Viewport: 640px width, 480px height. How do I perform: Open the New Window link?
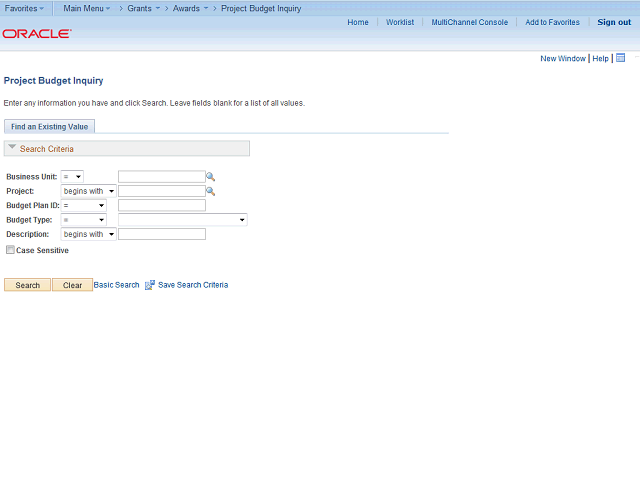[x=563, y=58]
